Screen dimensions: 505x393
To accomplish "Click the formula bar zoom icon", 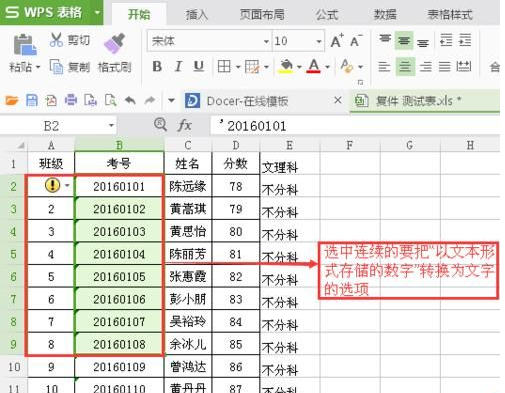I will 160,125.
